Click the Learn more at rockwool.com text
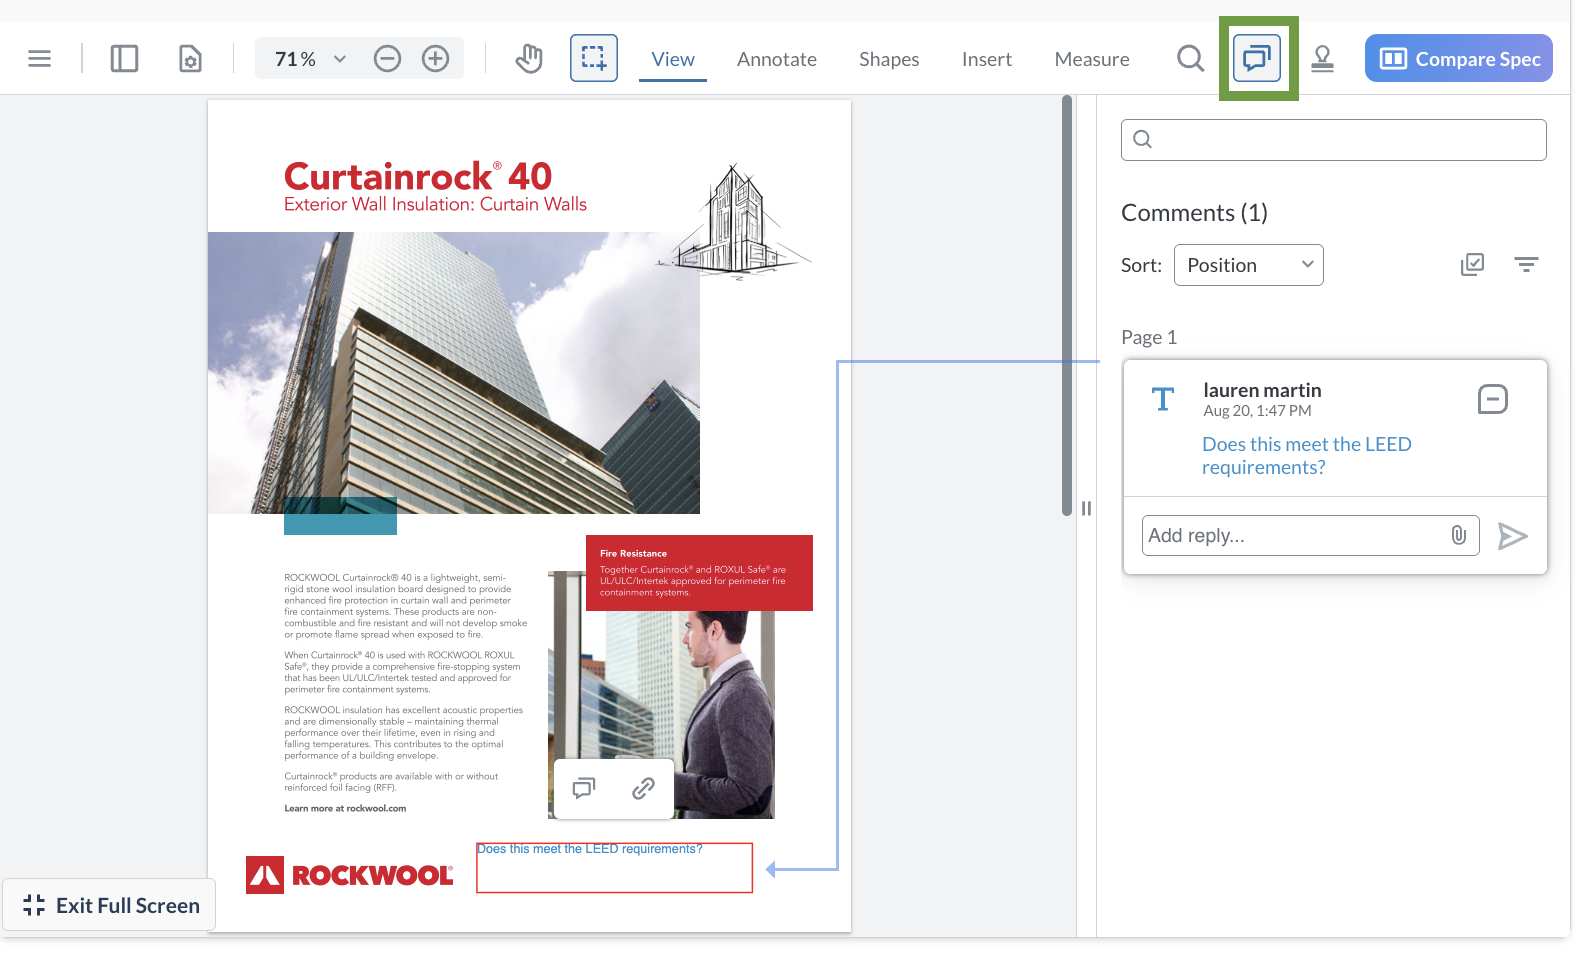 tap(345, 808)
